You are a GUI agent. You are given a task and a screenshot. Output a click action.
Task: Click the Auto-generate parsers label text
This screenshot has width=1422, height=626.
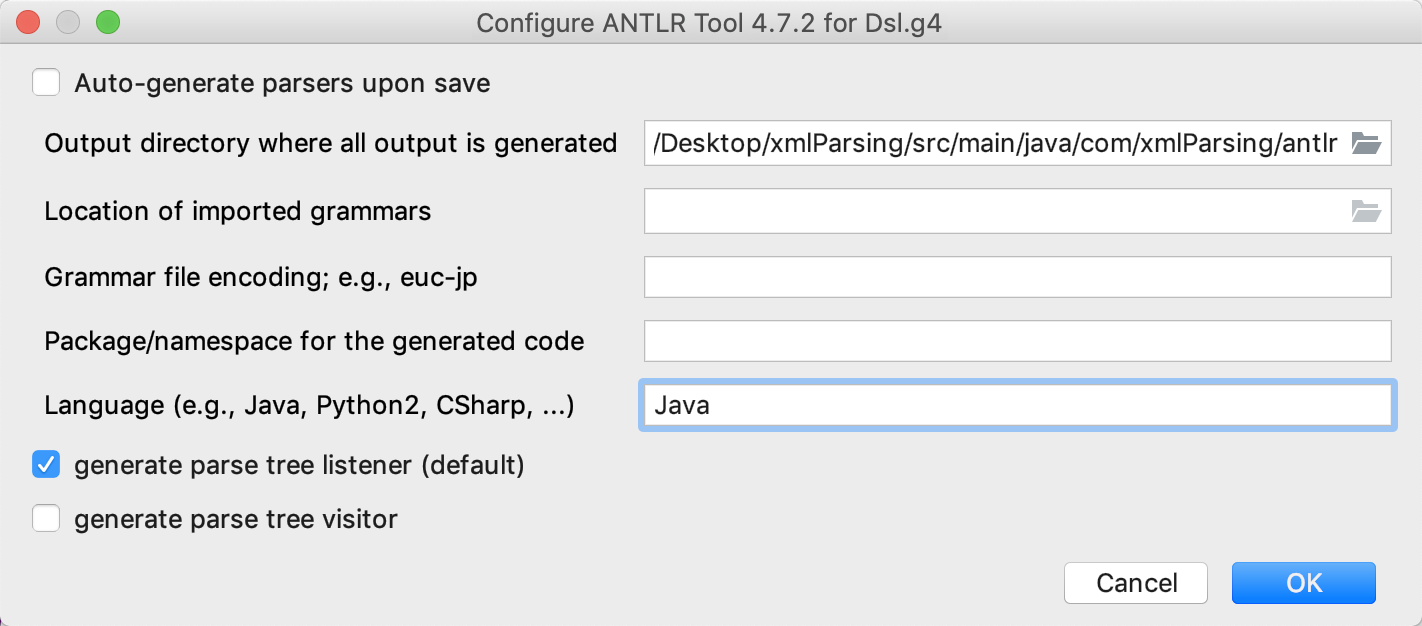tap(280, 83)
